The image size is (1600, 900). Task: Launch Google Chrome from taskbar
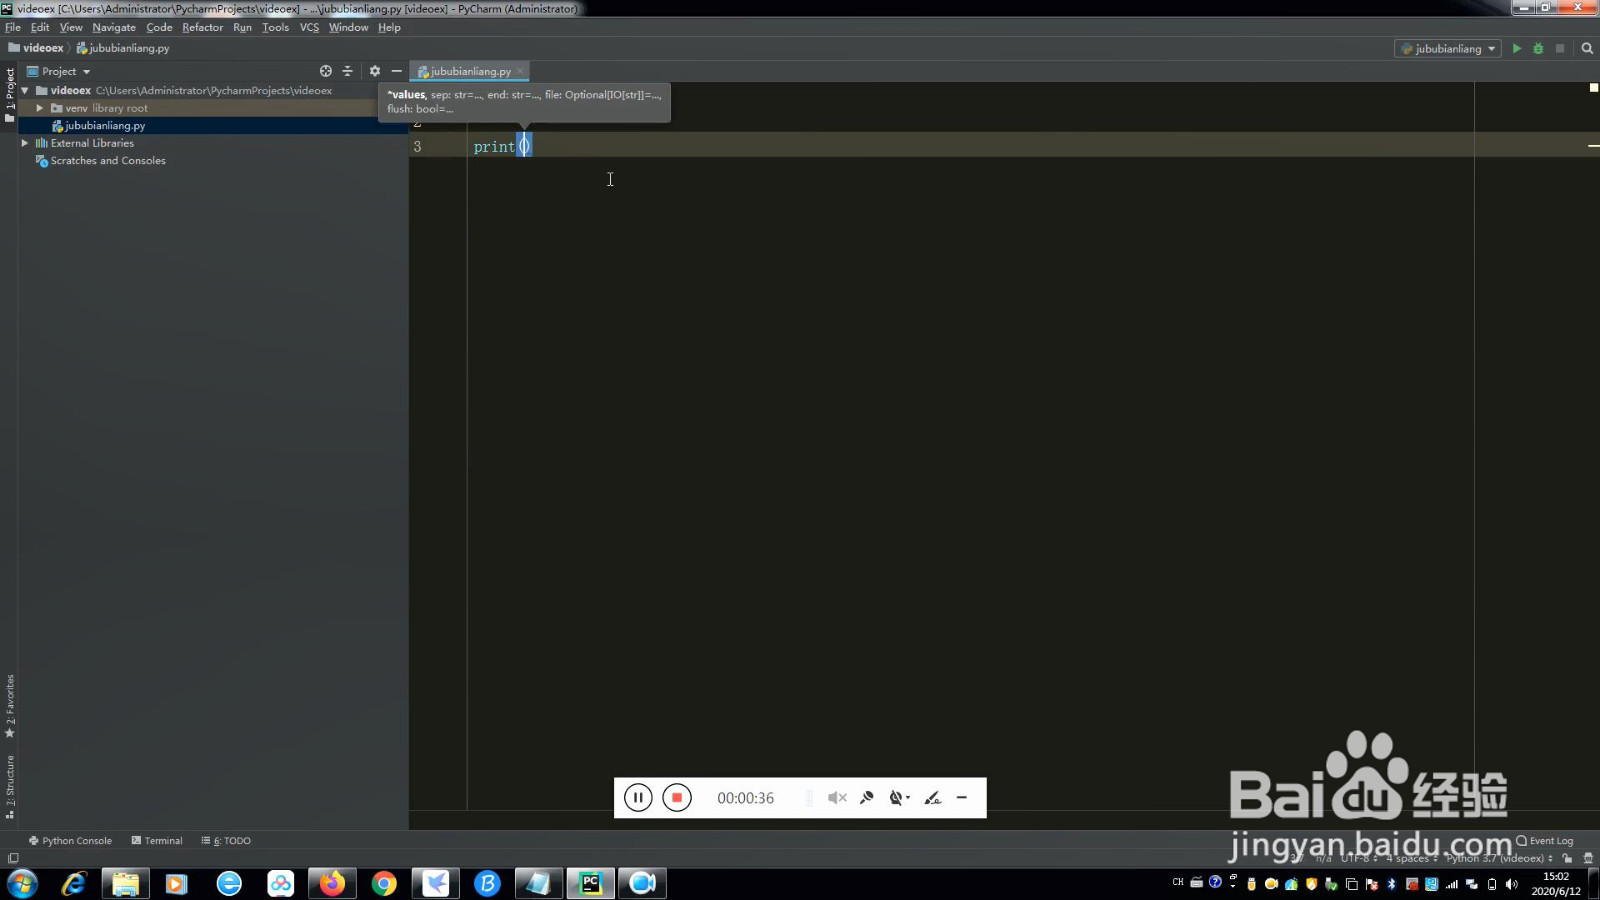(384, 883)
